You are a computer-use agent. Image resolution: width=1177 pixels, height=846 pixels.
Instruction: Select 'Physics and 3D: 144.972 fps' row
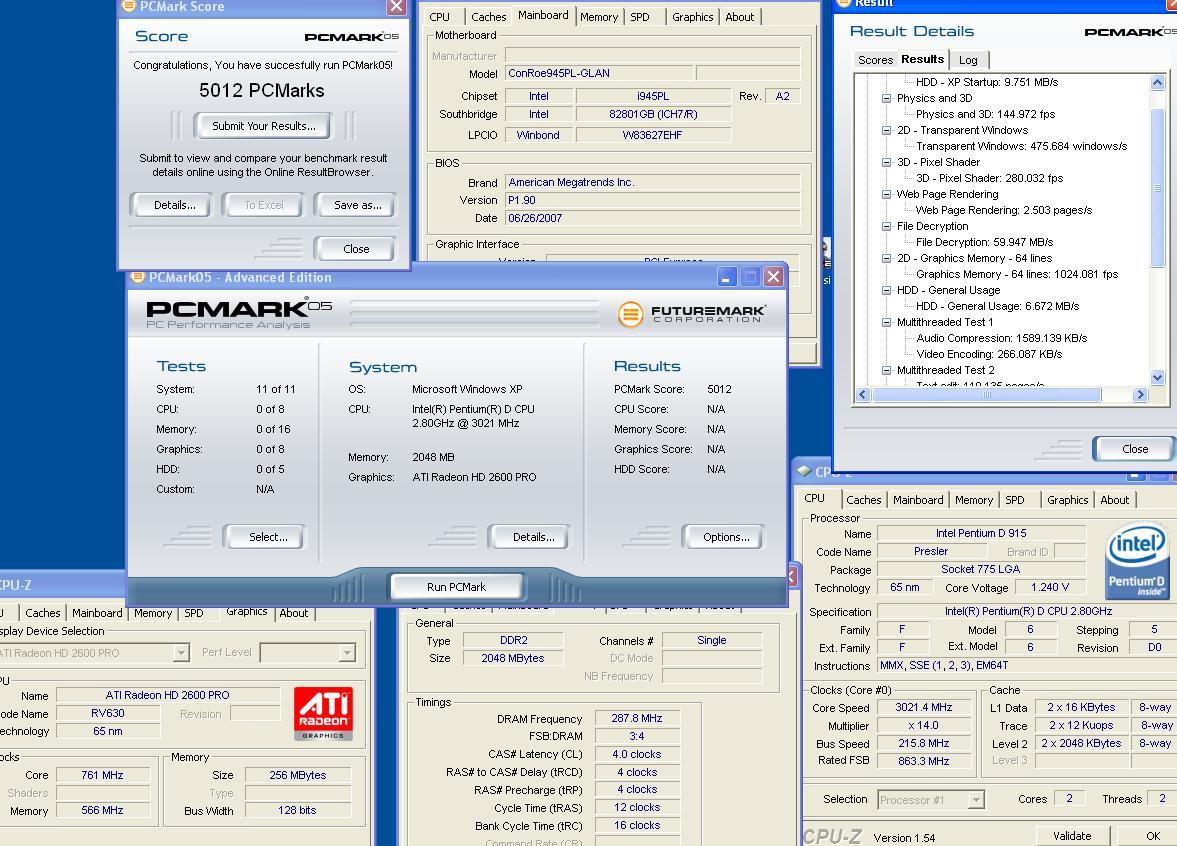click(x=985, y=114)
